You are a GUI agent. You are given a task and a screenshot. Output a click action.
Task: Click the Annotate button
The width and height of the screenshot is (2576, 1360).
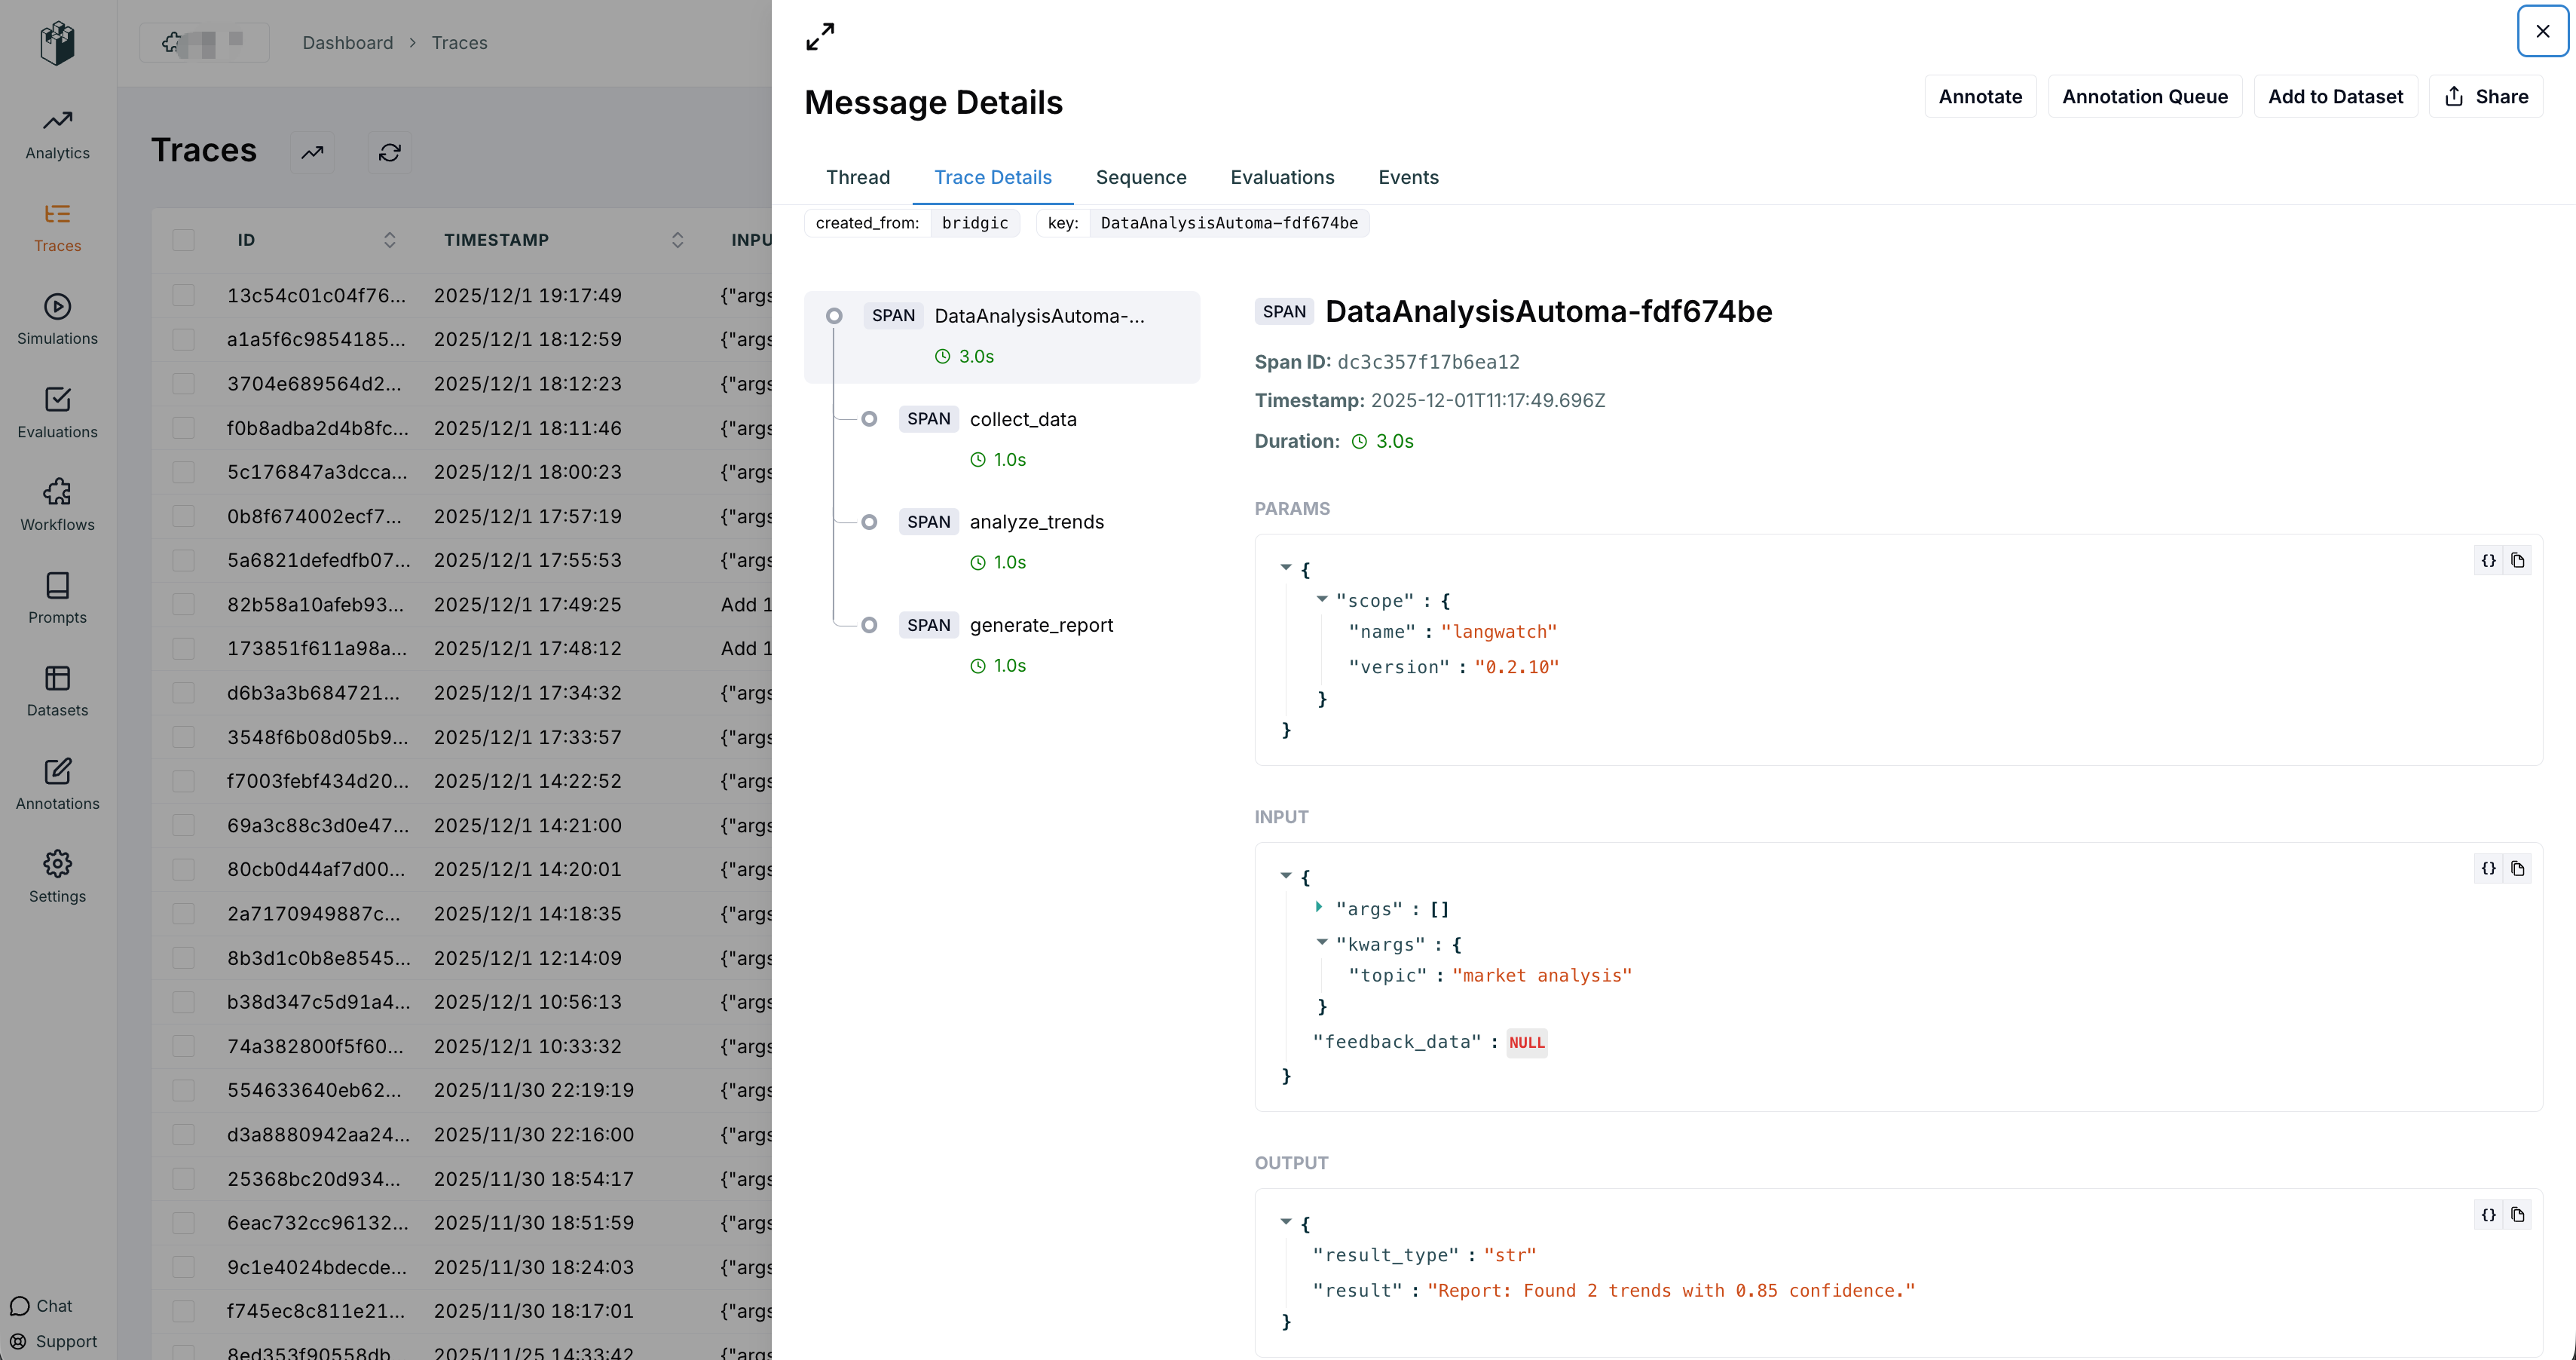pos(1980,97)
